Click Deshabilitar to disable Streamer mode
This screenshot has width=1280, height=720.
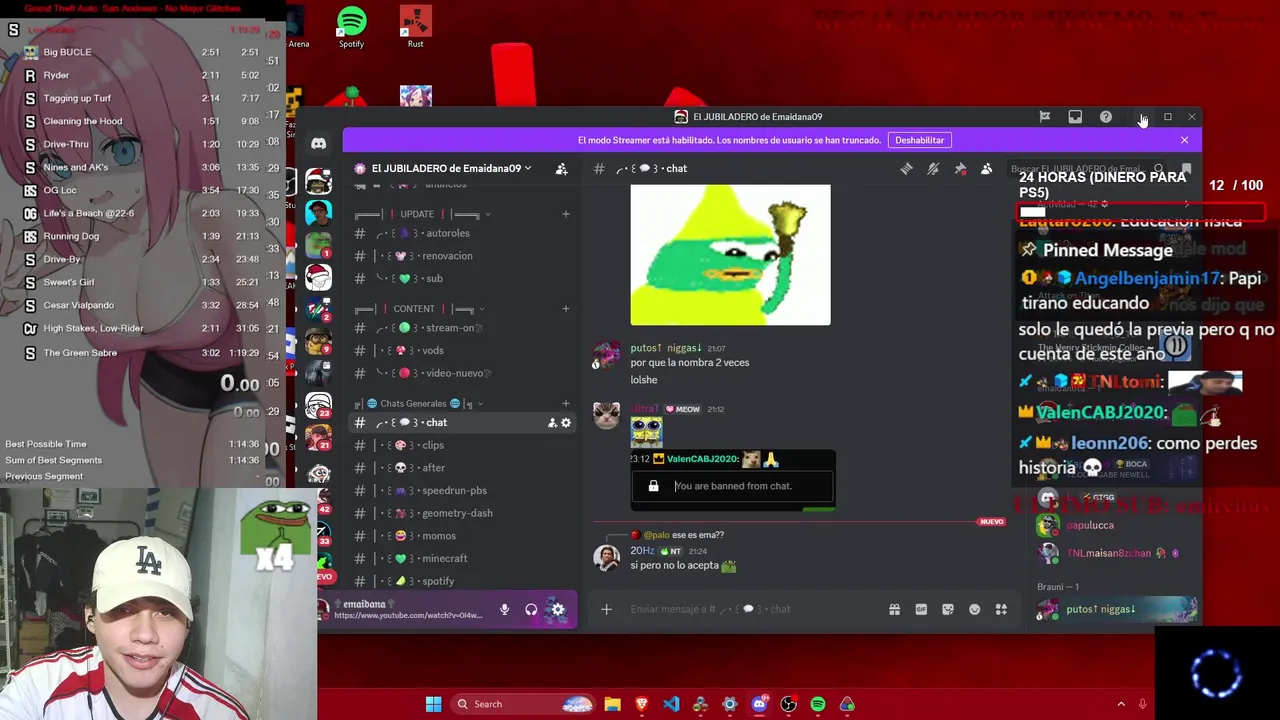point(919,140)
